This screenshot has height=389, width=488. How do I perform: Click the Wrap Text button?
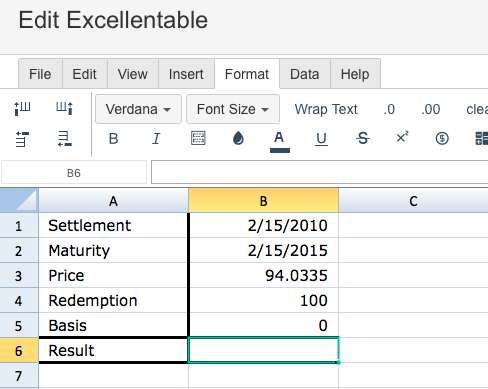tap(326, 109)
